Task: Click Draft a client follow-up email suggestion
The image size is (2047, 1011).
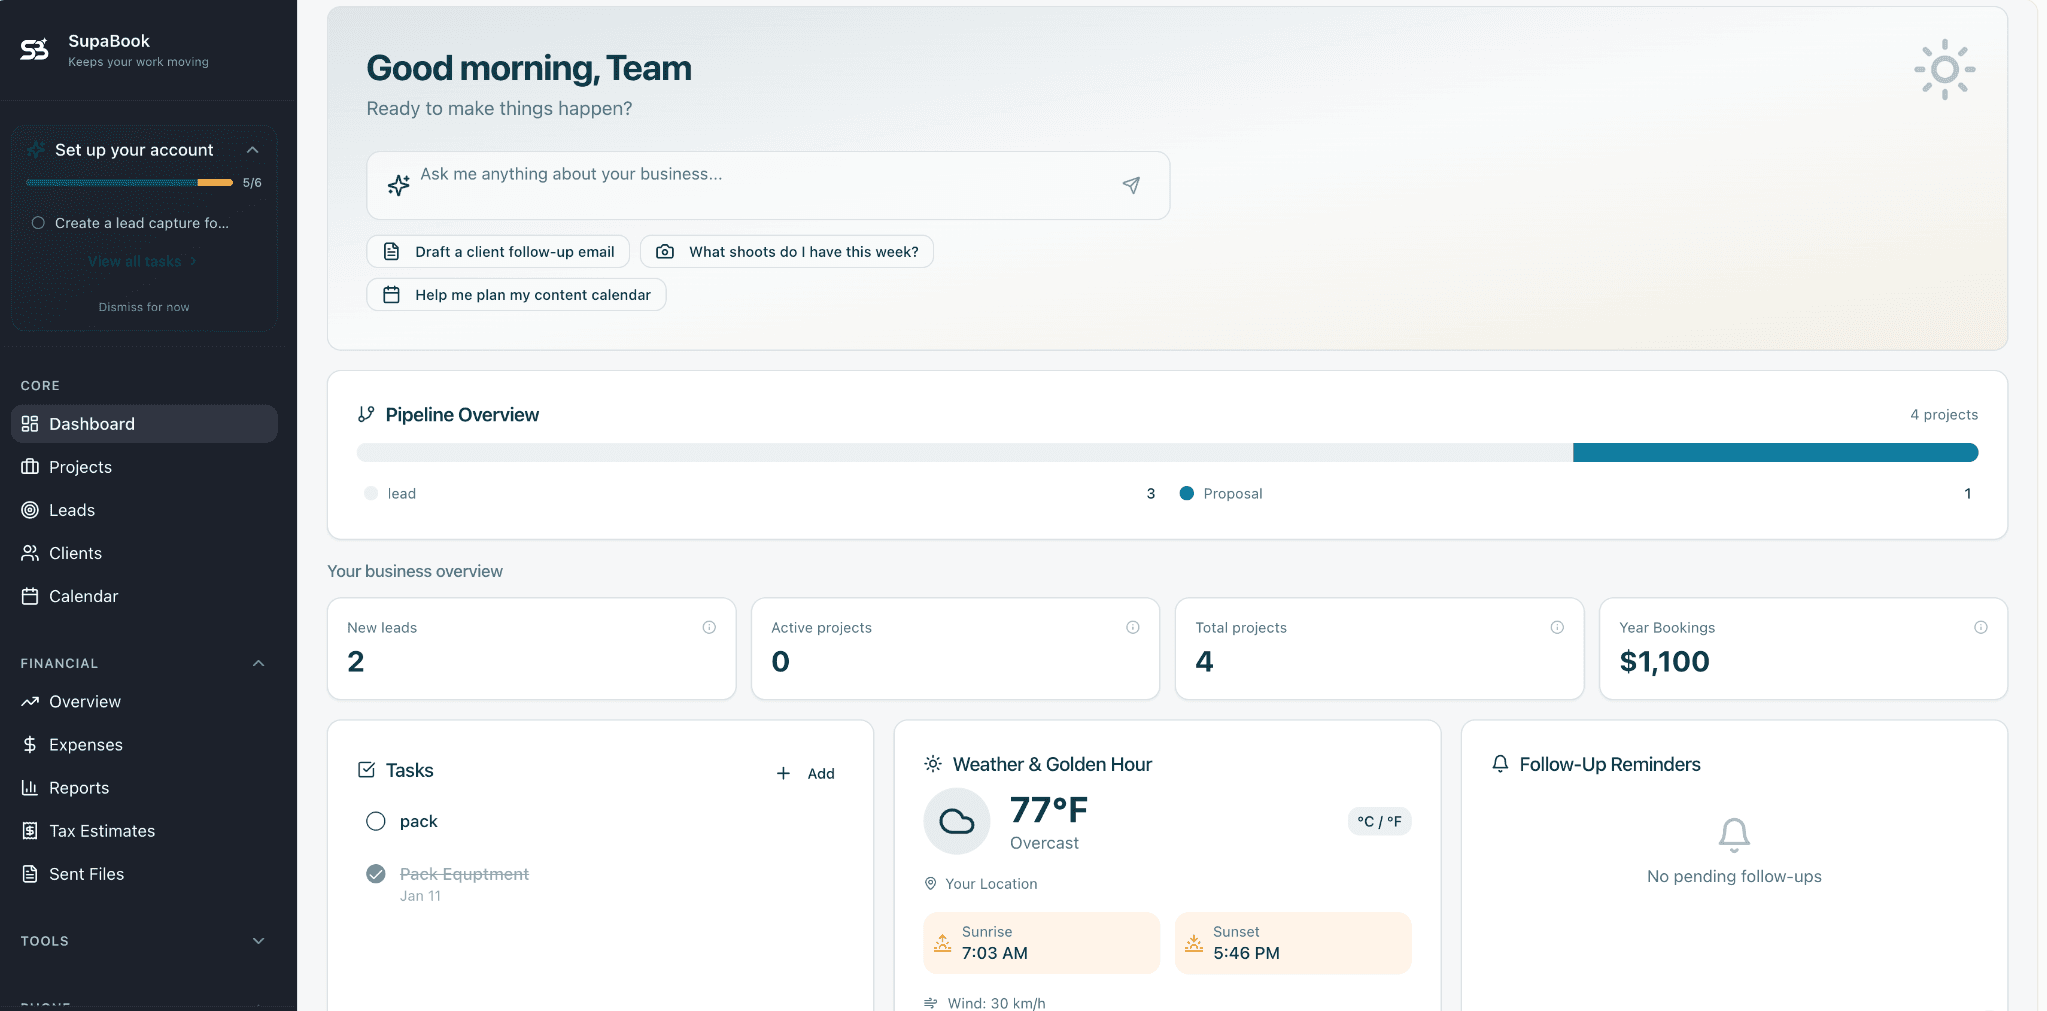Action: coord(498,252)
